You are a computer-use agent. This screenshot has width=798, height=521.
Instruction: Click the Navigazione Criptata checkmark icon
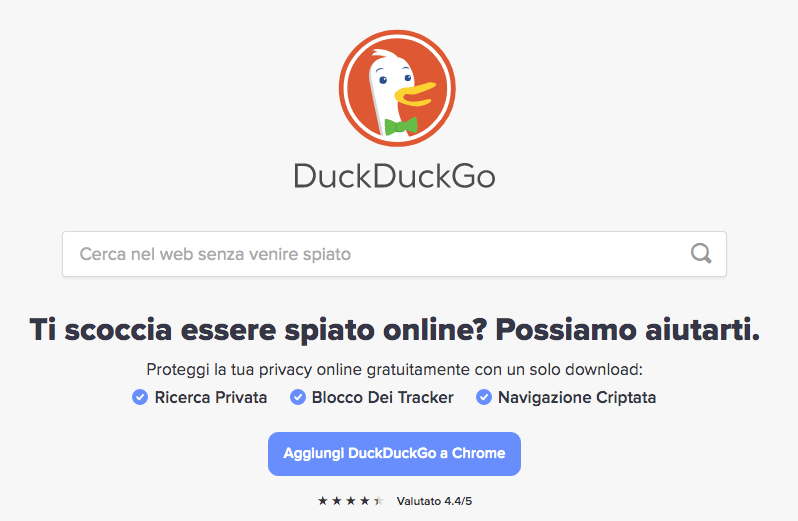[x=484, y=397]
